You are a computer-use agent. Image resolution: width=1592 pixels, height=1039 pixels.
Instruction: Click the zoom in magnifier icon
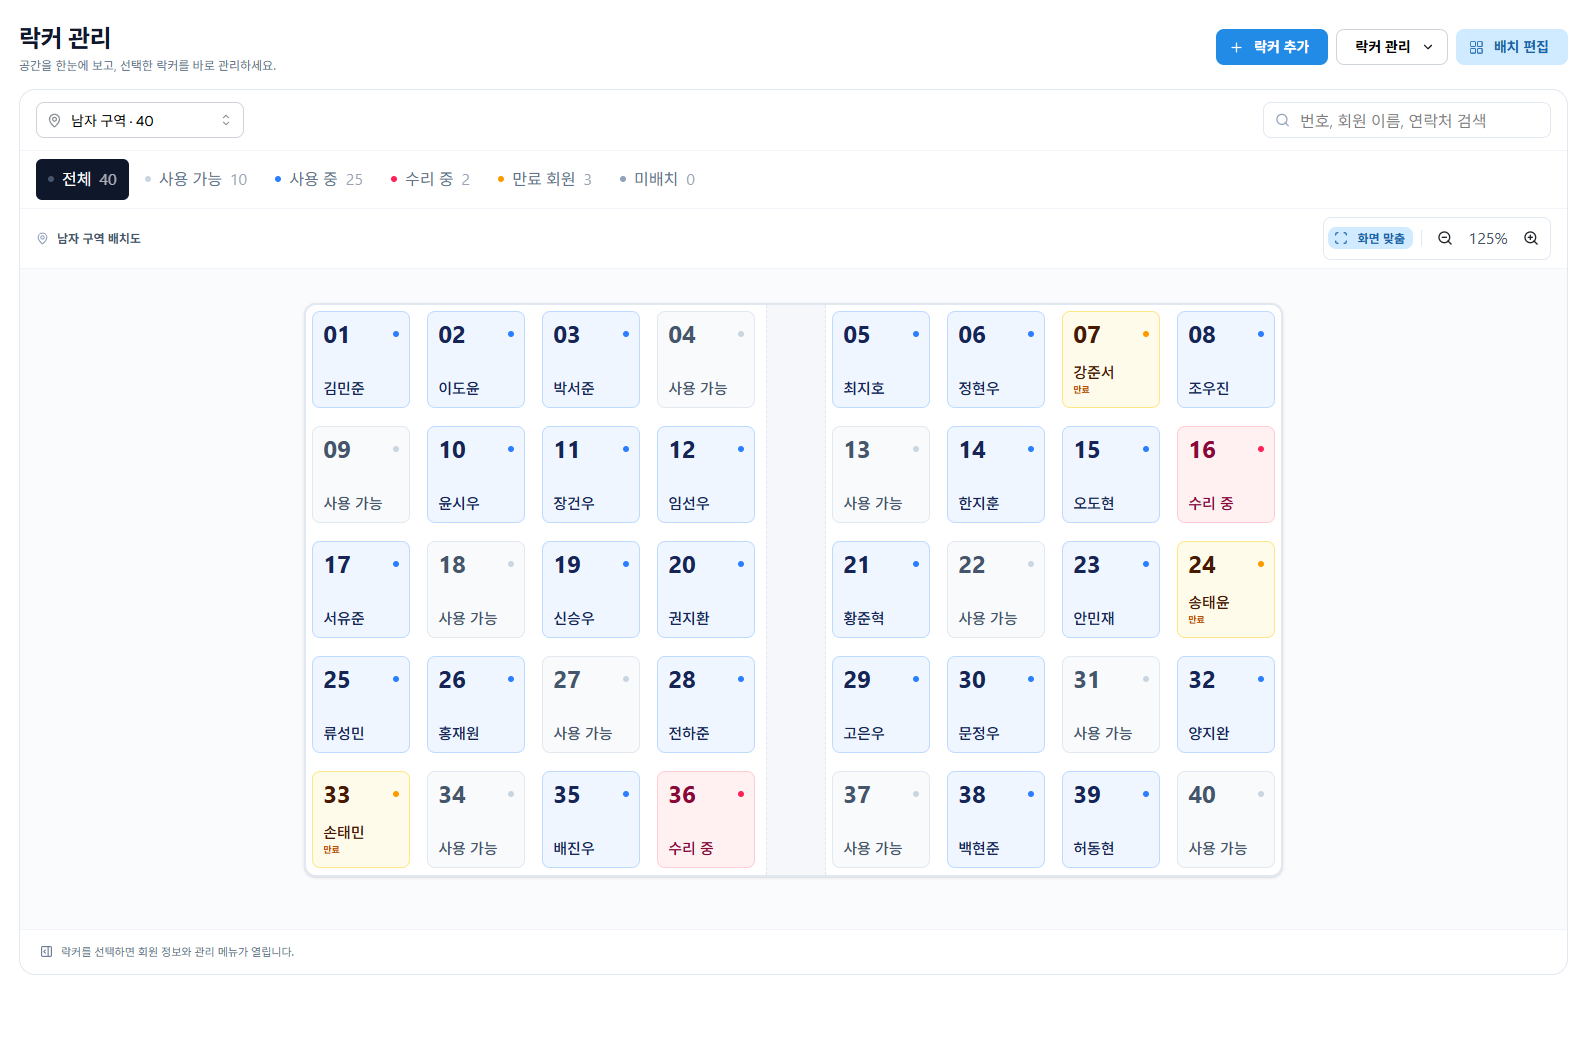click(x=1531, y=238)
